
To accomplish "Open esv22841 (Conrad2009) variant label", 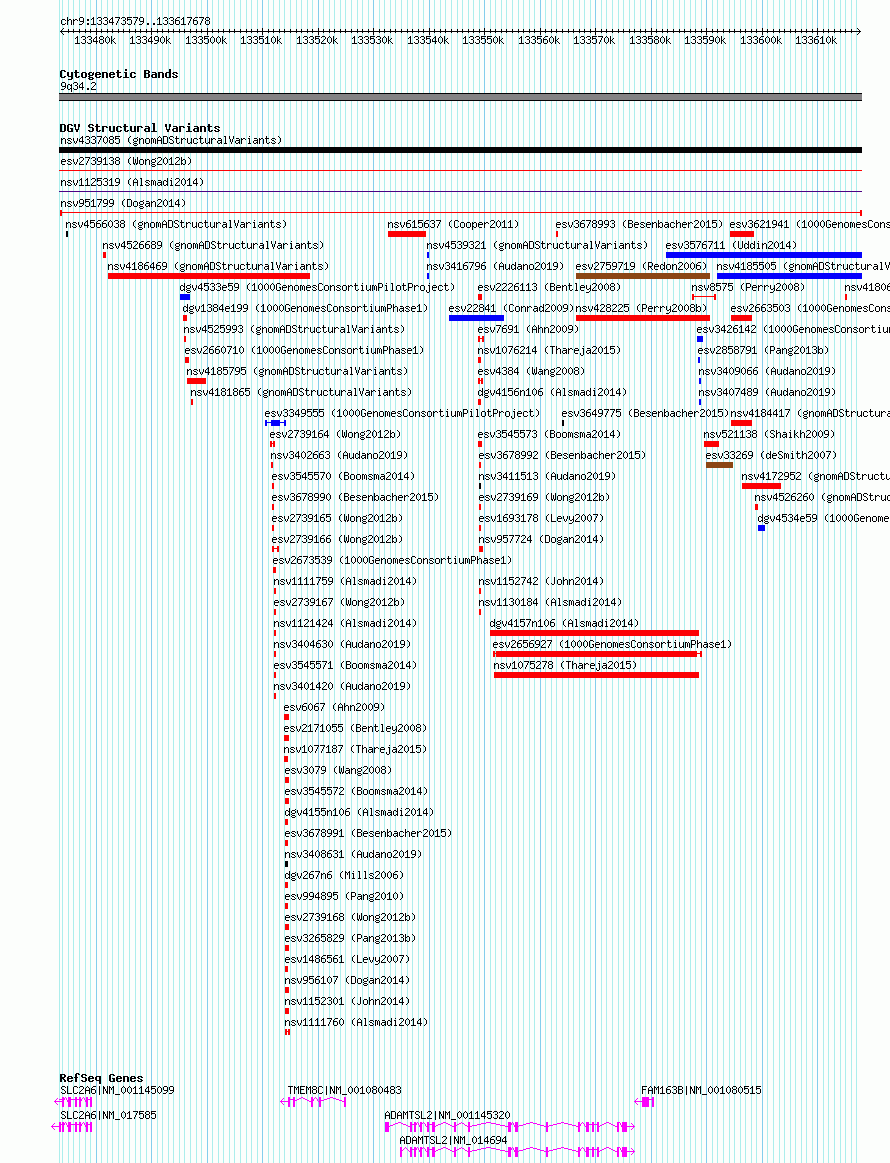I will coord(511,308).
